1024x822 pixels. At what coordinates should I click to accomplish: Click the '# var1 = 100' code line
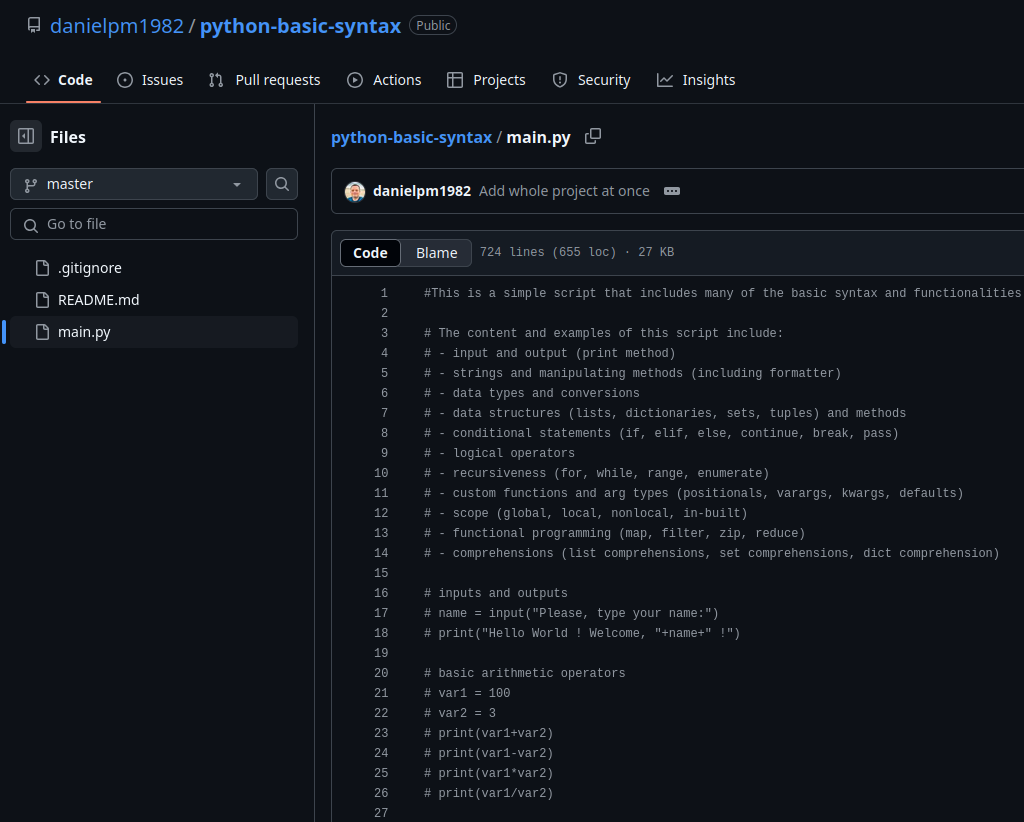pos(467,693)
